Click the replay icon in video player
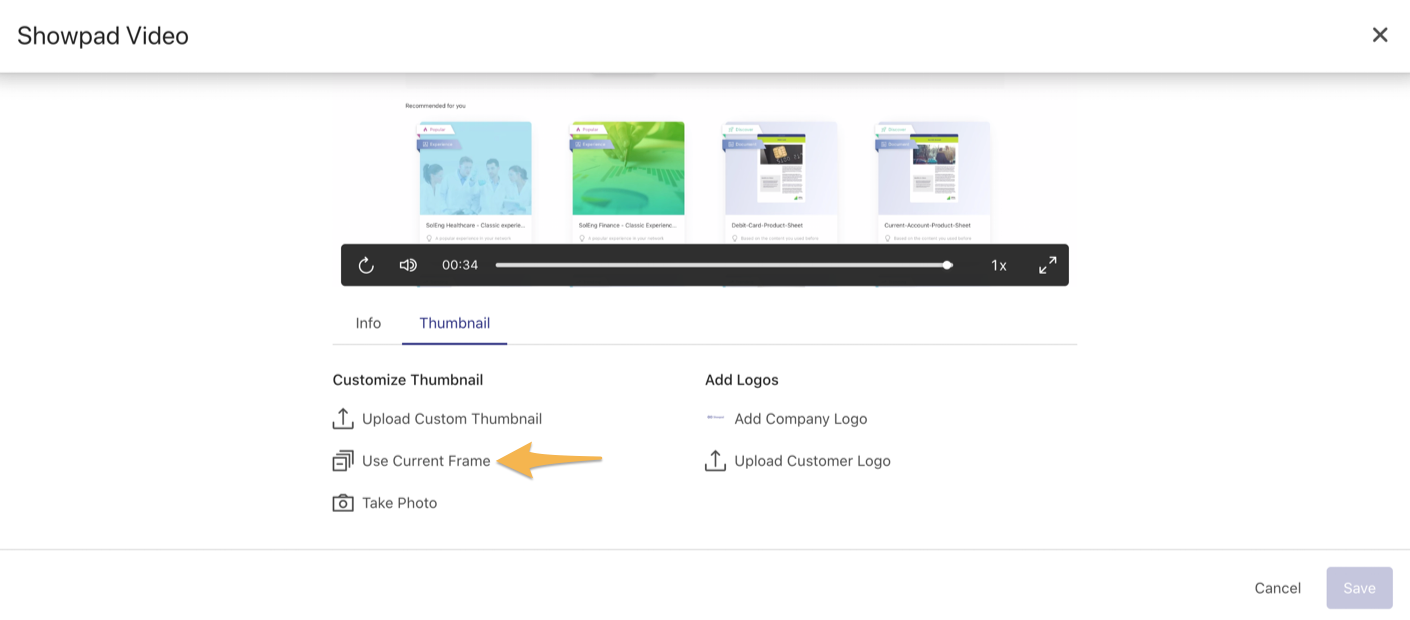This screenshot has width=1410, height=620. click(366, 265)
